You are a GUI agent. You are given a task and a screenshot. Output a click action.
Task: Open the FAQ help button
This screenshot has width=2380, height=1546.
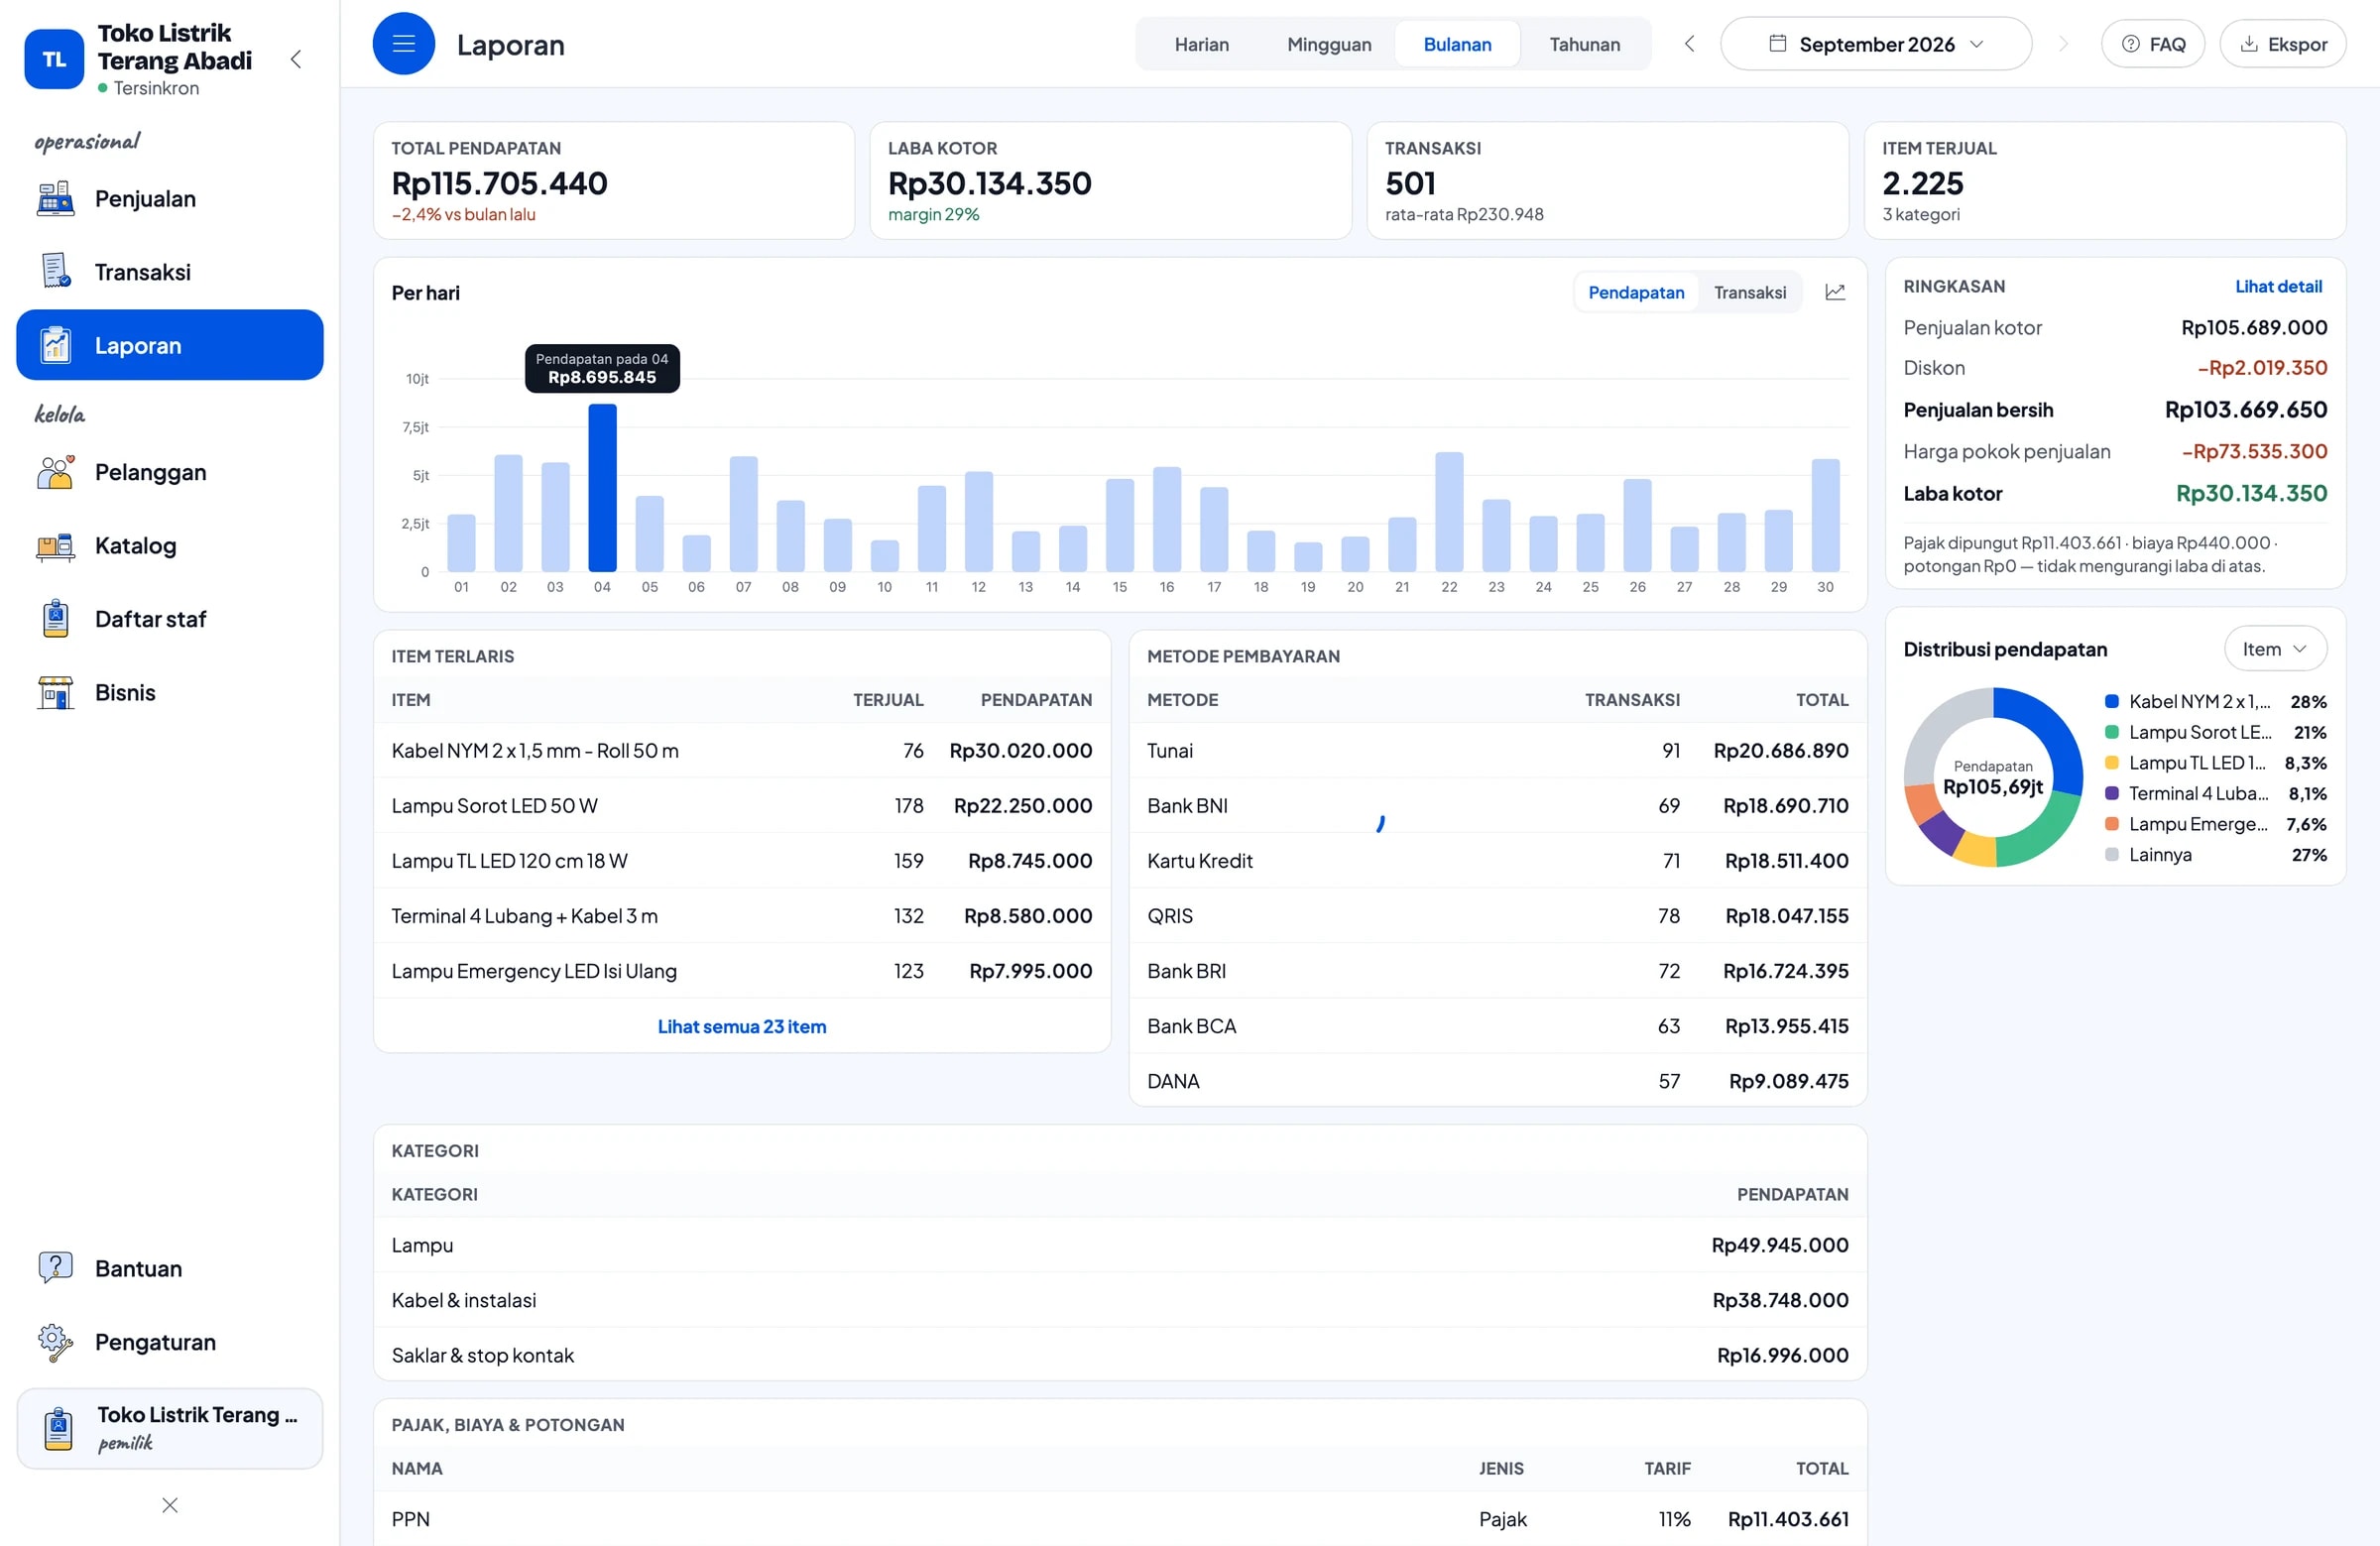[x=2153, y=44]
